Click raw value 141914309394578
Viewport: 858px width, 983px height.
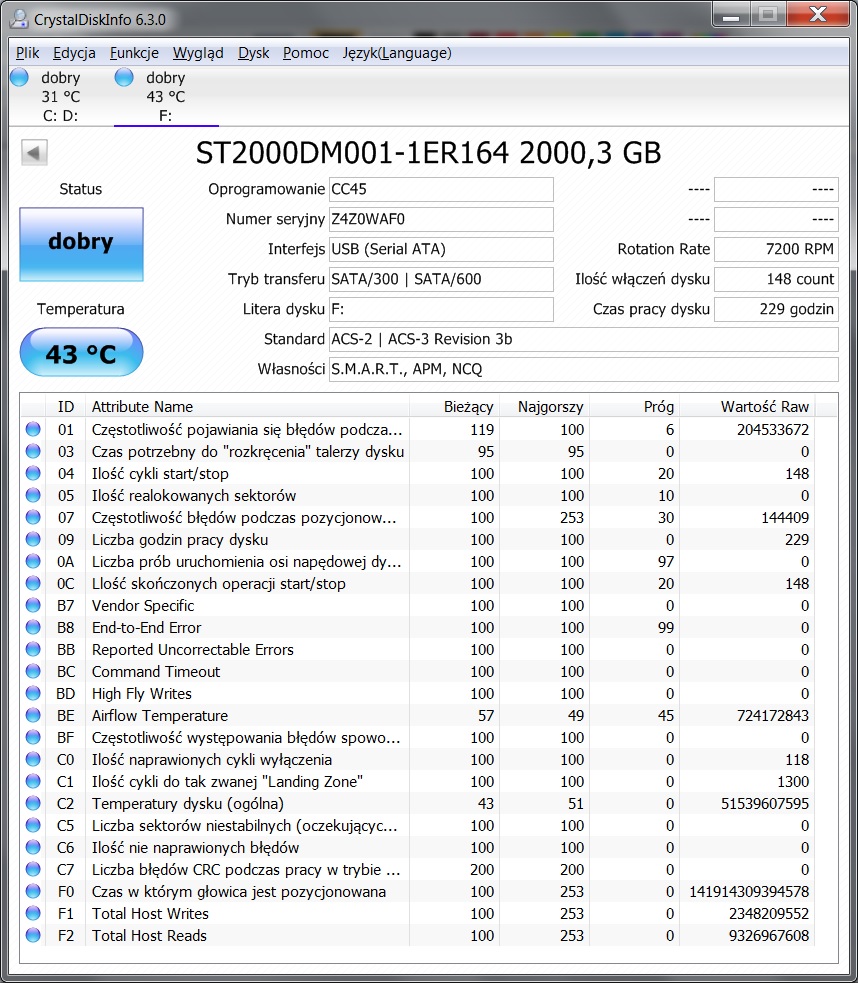[x=749, y=891]
